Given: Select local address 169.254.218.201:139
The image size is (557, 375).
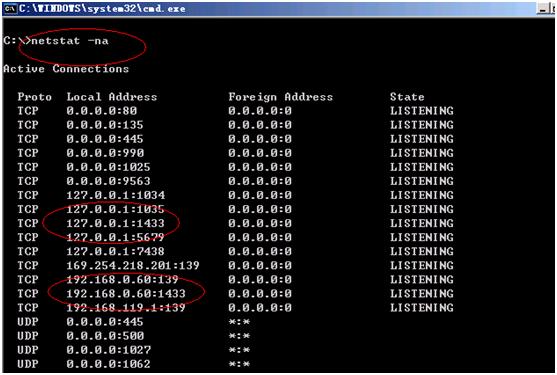Looking at the screenshot, I should [133, 266].
